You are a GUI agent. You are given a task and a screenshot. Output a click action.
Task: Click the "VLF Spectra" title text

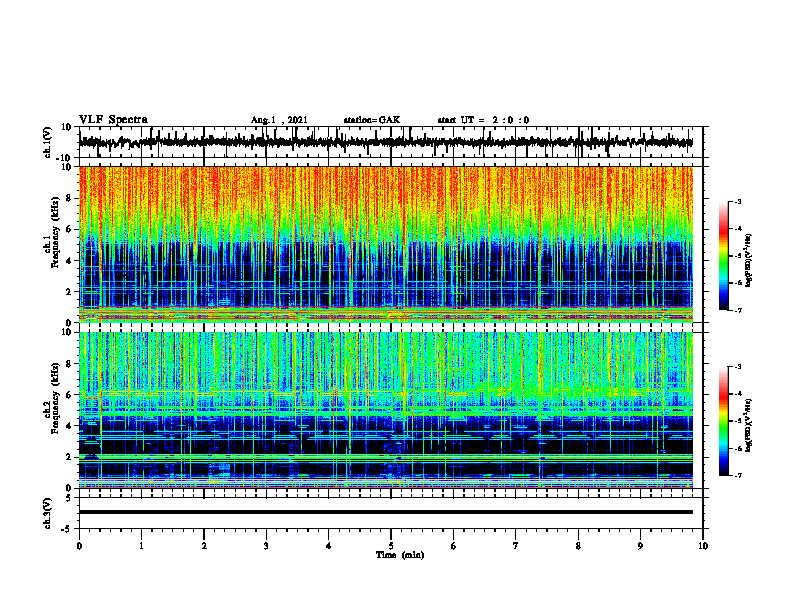(113, 120)
